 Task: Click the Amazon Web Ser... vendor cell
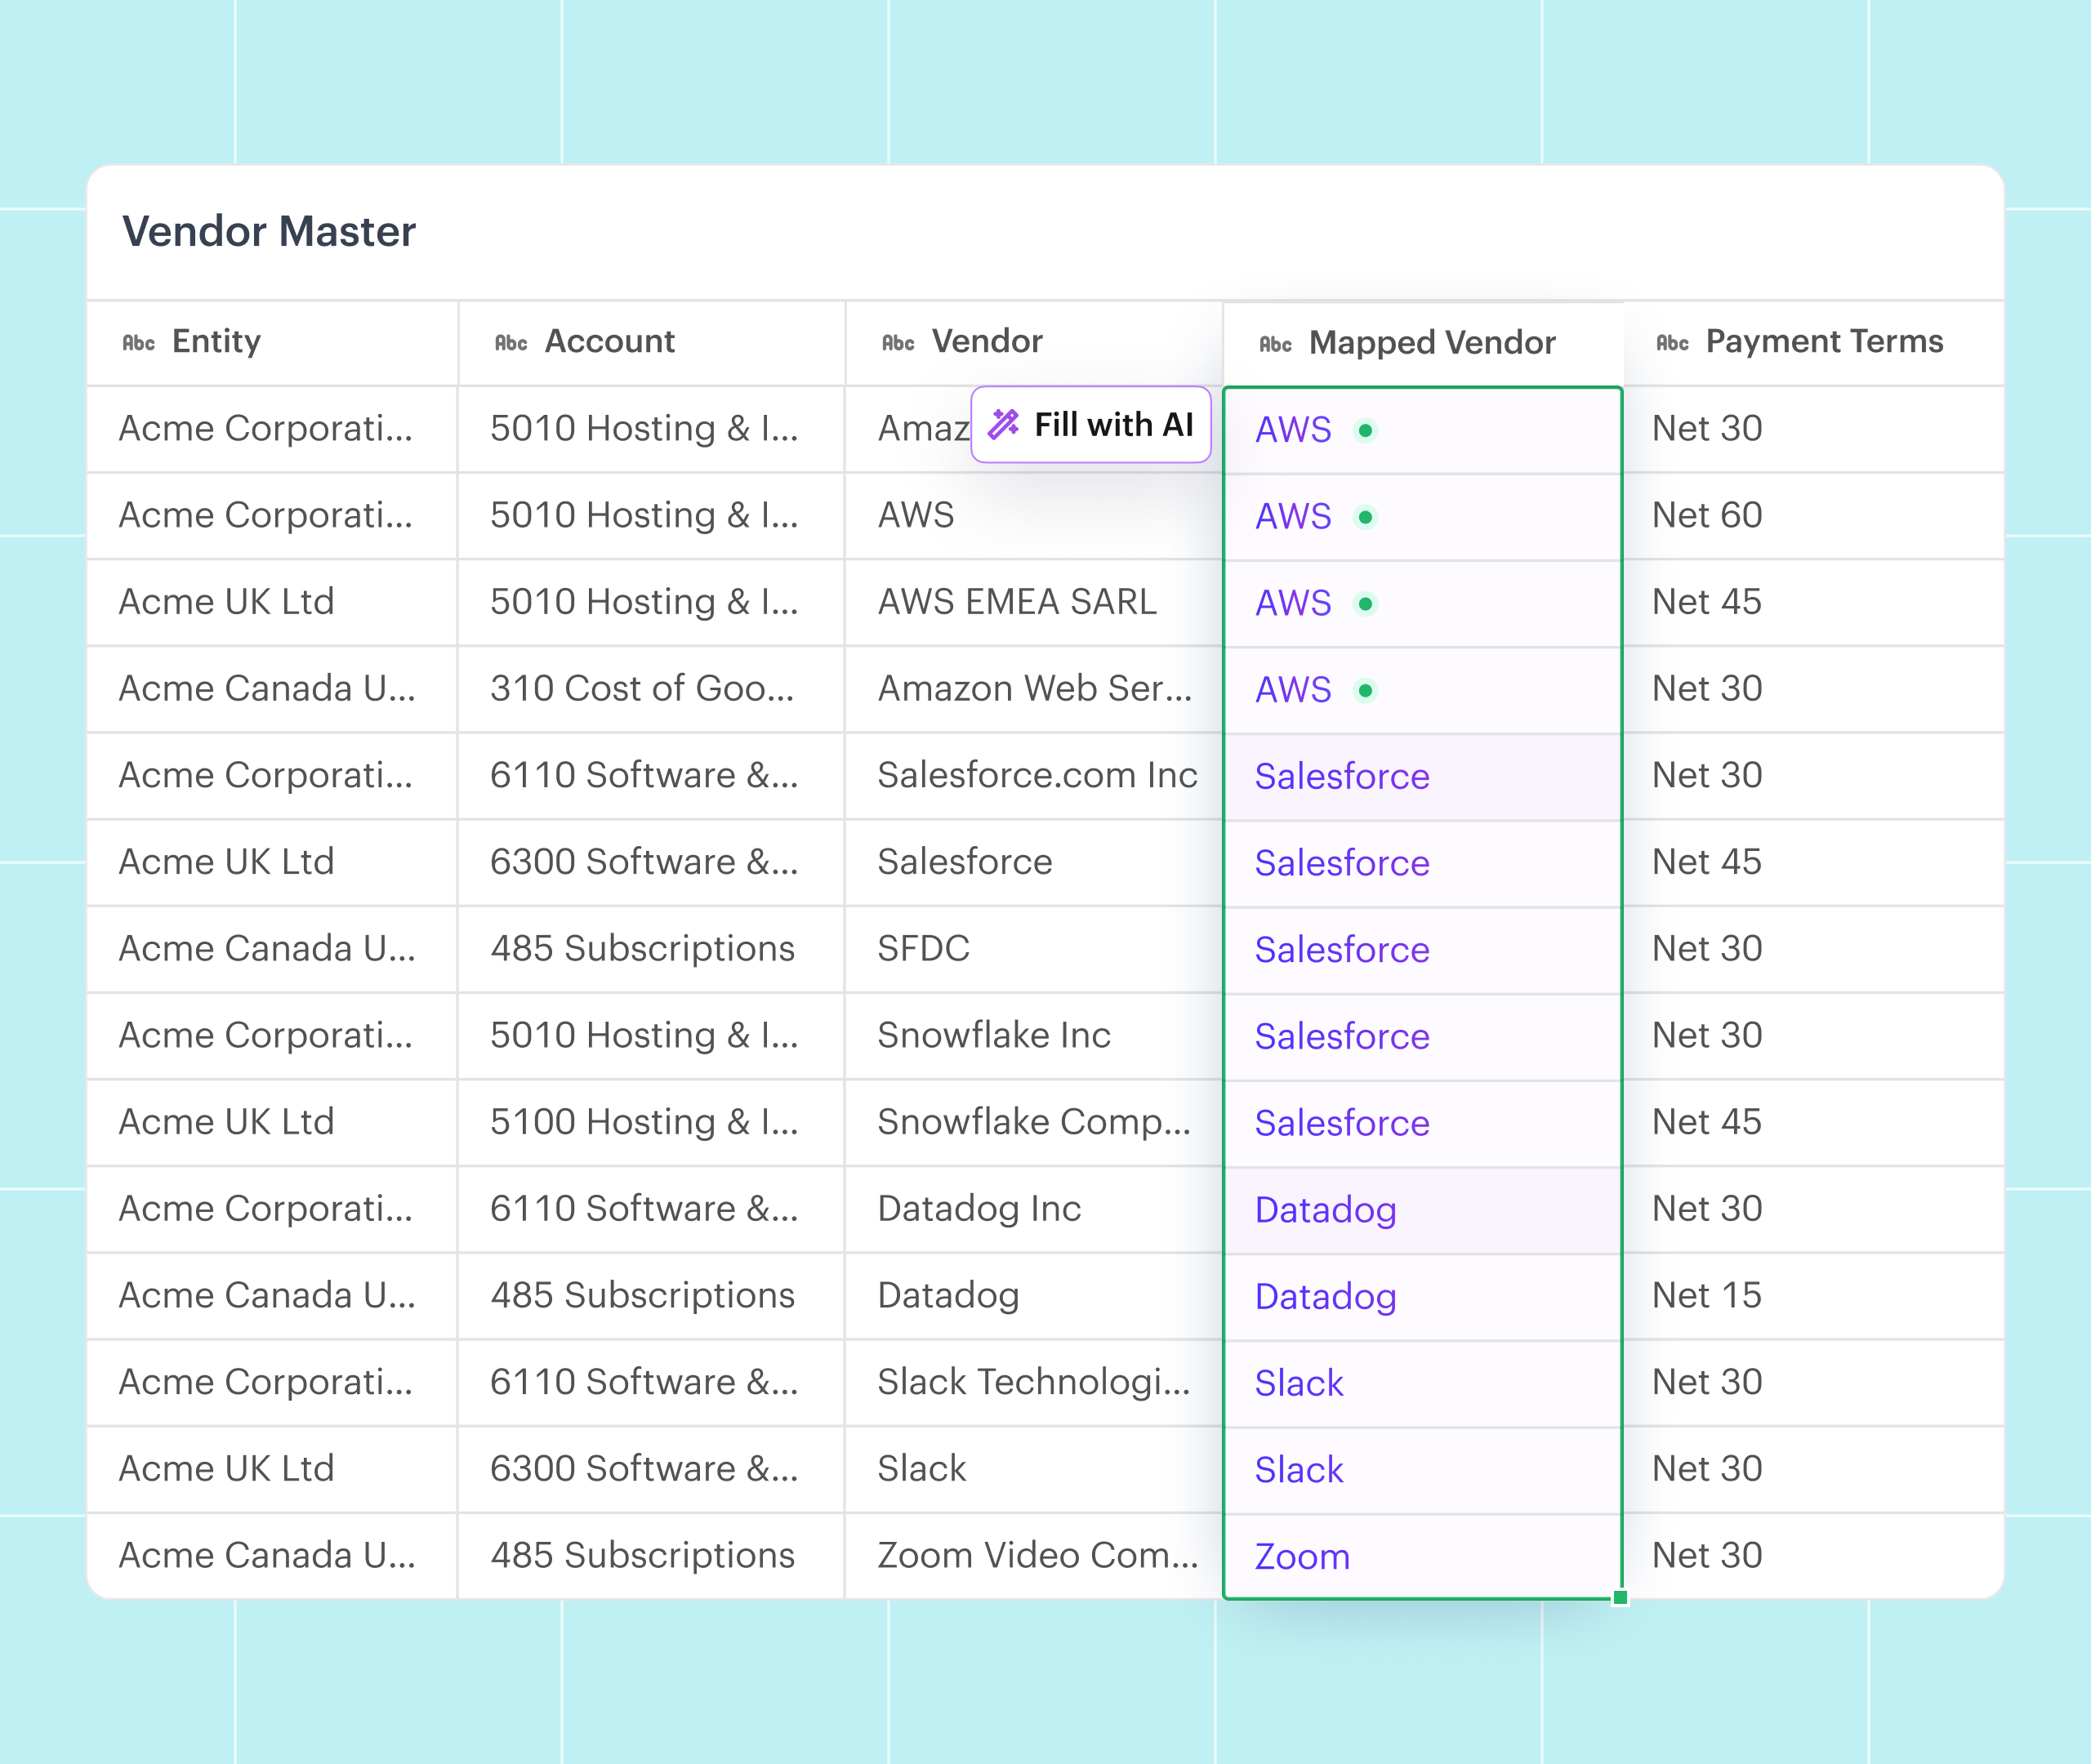pos(1034,689)
